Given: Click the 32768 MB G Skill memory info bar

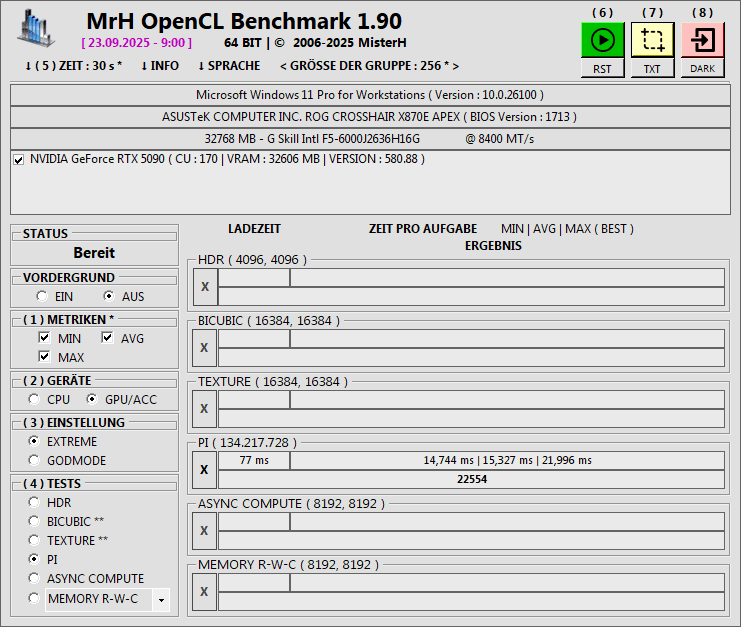Looking at the screenshot, I should (370, 139).
